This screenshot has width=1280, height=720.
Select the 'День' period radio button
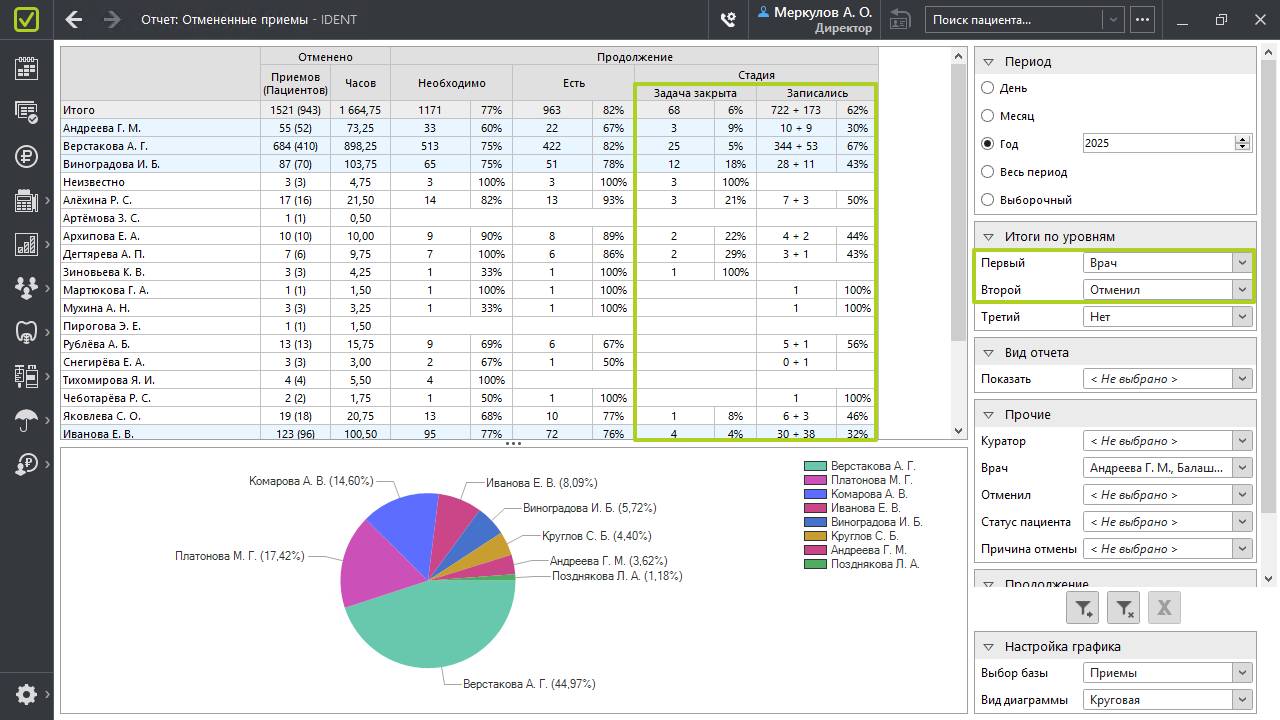point(988,88)
